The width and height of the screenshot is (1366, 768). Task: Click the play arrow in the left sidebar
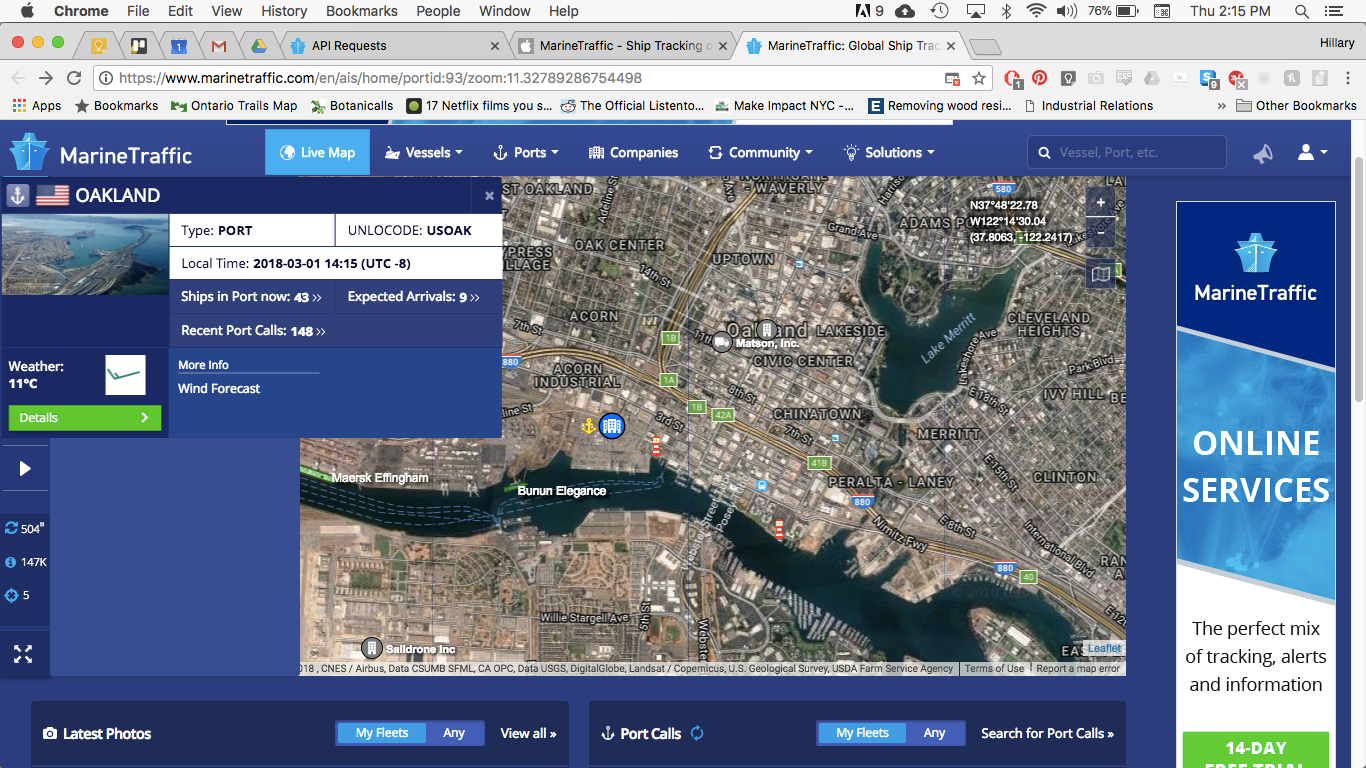point(24,467)
